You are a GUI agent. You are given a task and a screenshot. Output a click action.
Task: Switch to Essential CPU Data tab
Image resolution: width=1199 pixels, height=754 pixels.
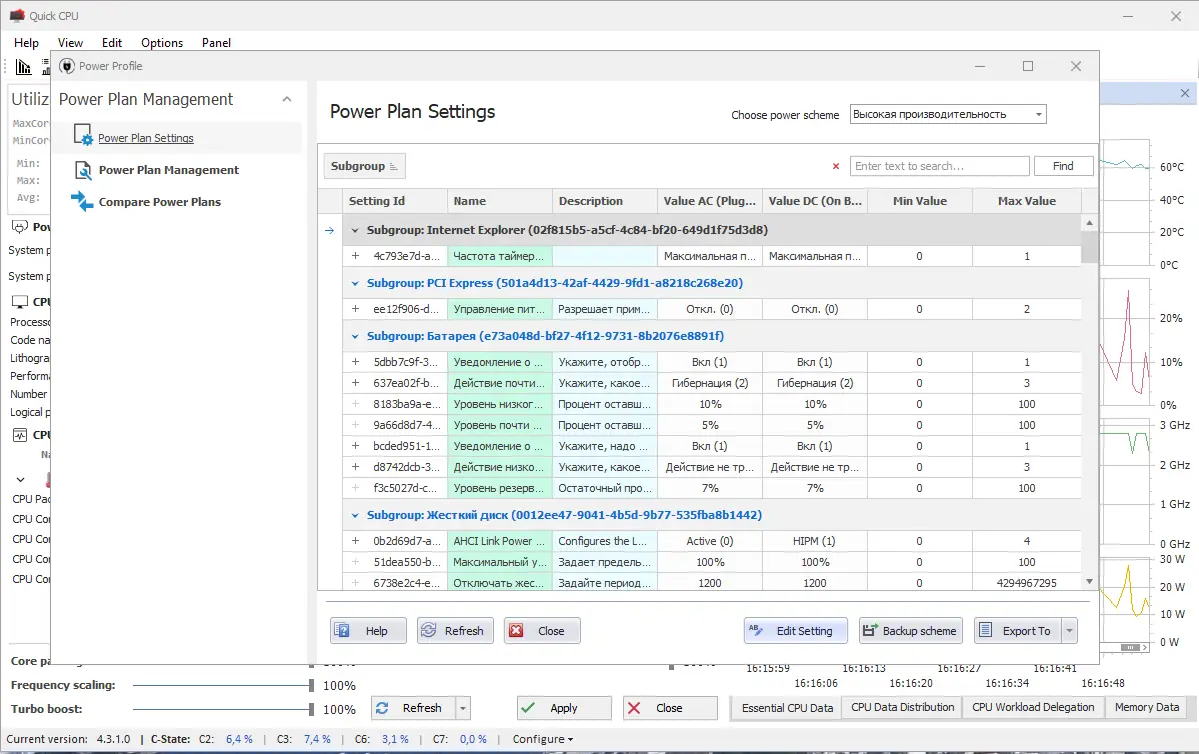787,708
